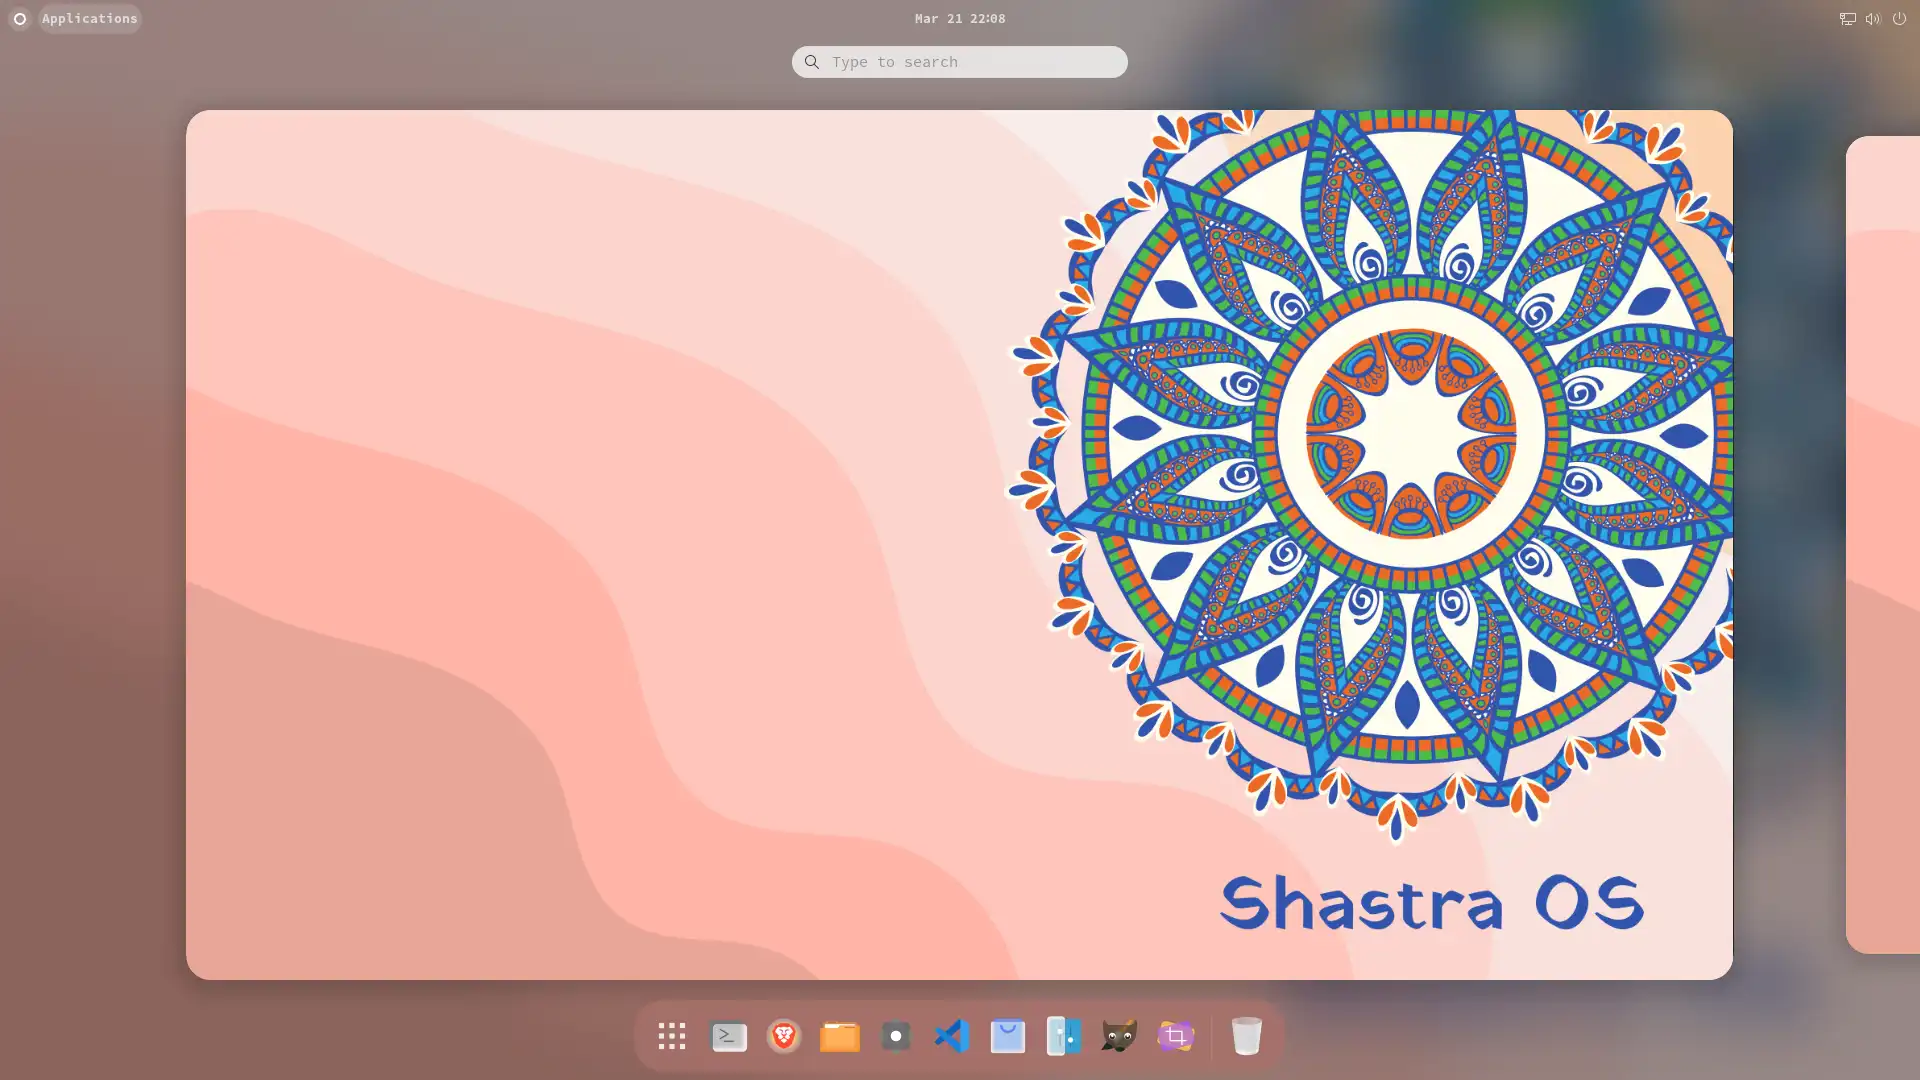The width and height of the screenshot is (1920, 1080).
Task: Click the taskbar system power indicator
Action: pos(1900,18)
